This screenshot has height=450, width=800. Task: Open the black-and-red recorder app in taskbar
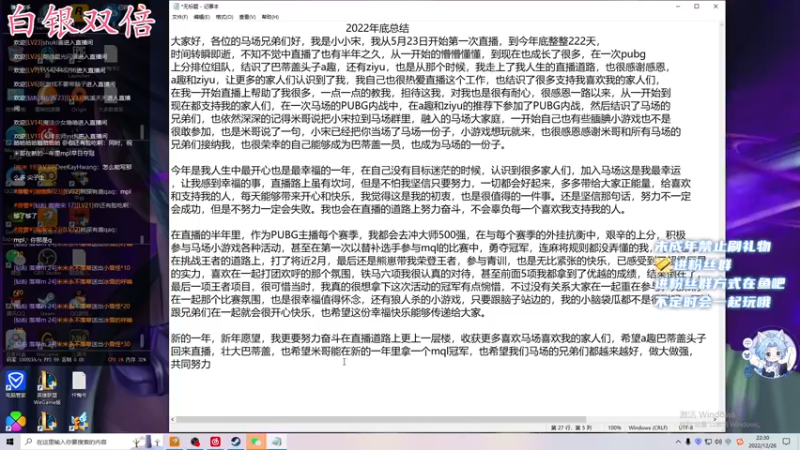[x=195, y=441]
